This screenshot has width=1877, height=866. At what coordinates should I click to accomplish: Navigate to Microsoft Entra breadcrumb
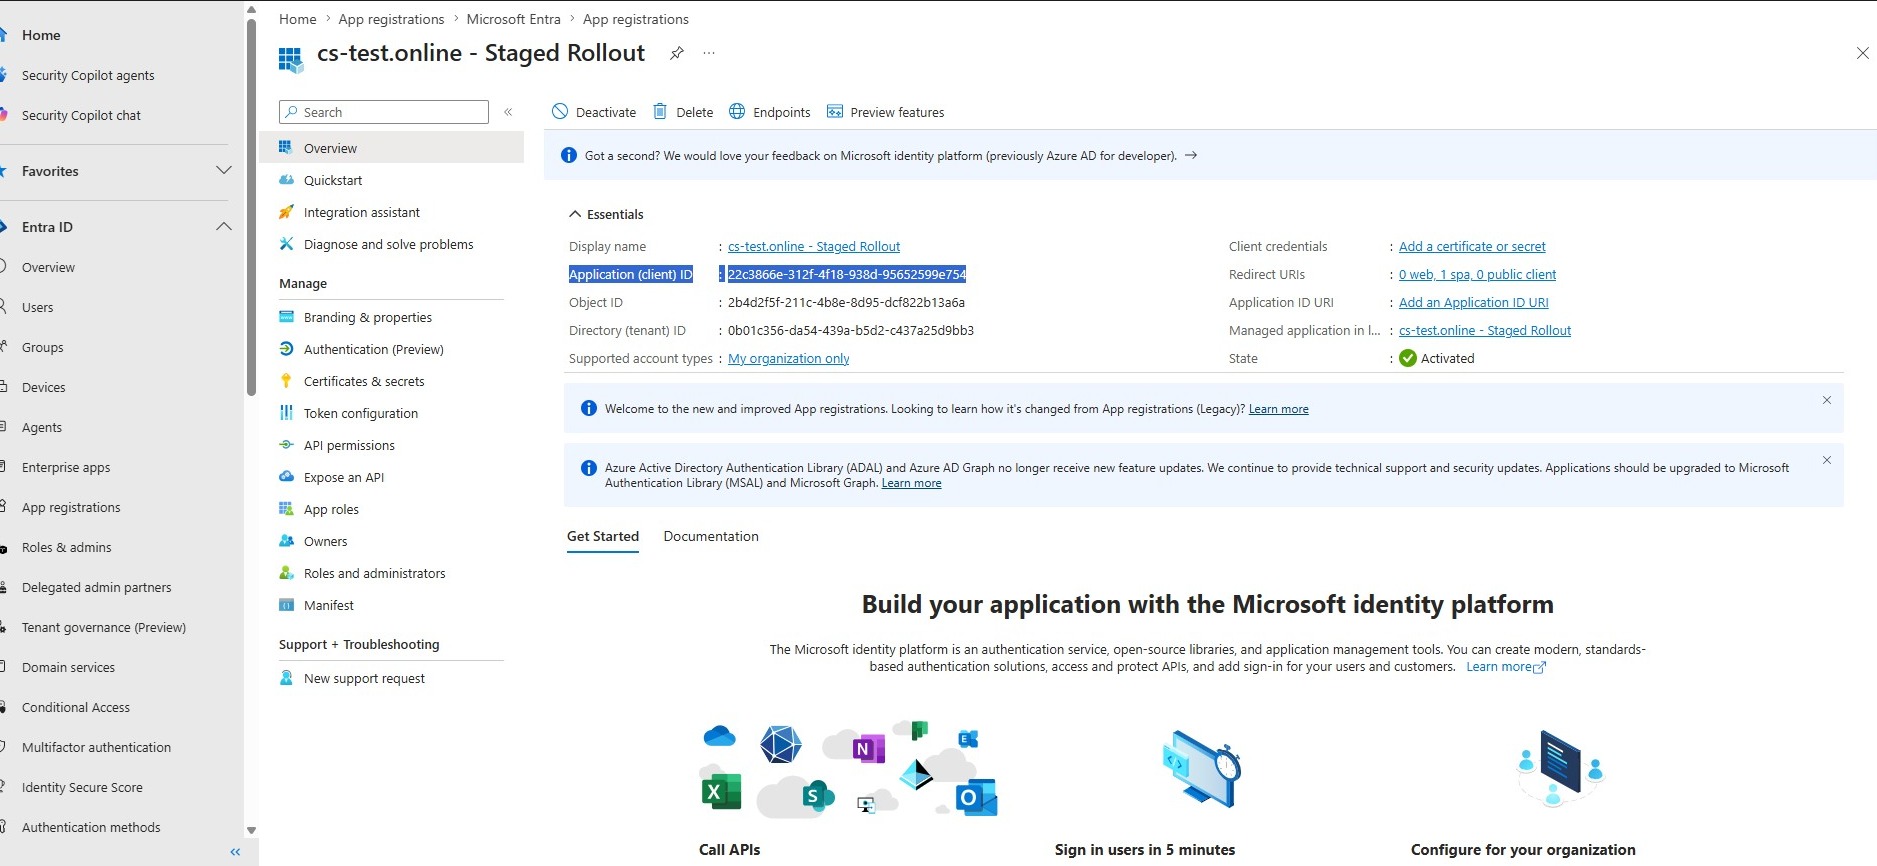pos(513,19)
